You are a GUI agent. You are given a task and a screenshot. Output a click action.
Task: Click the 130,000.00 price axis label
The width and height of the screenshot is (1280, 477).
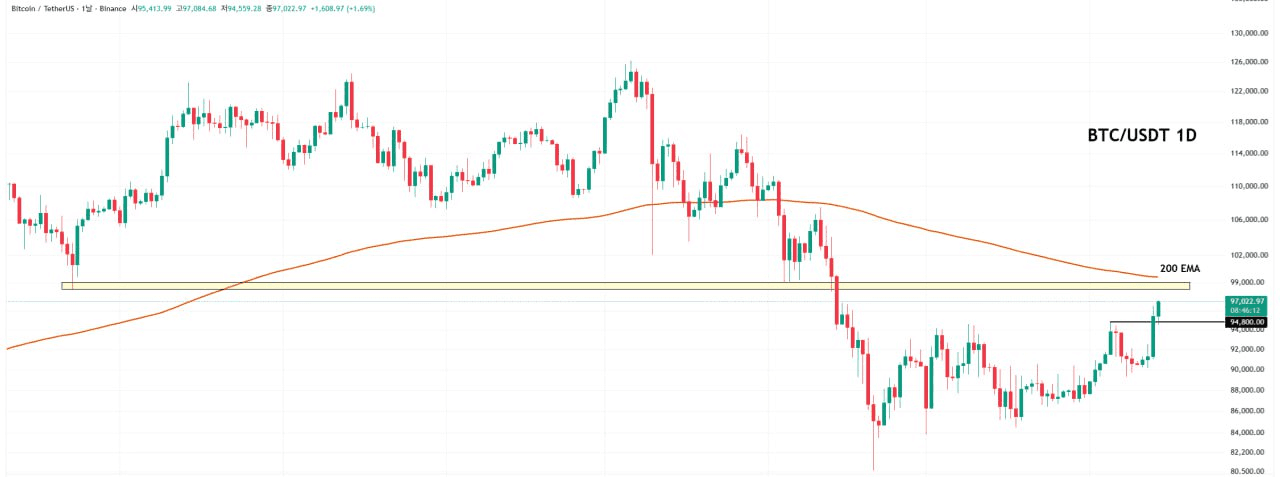1248,33
